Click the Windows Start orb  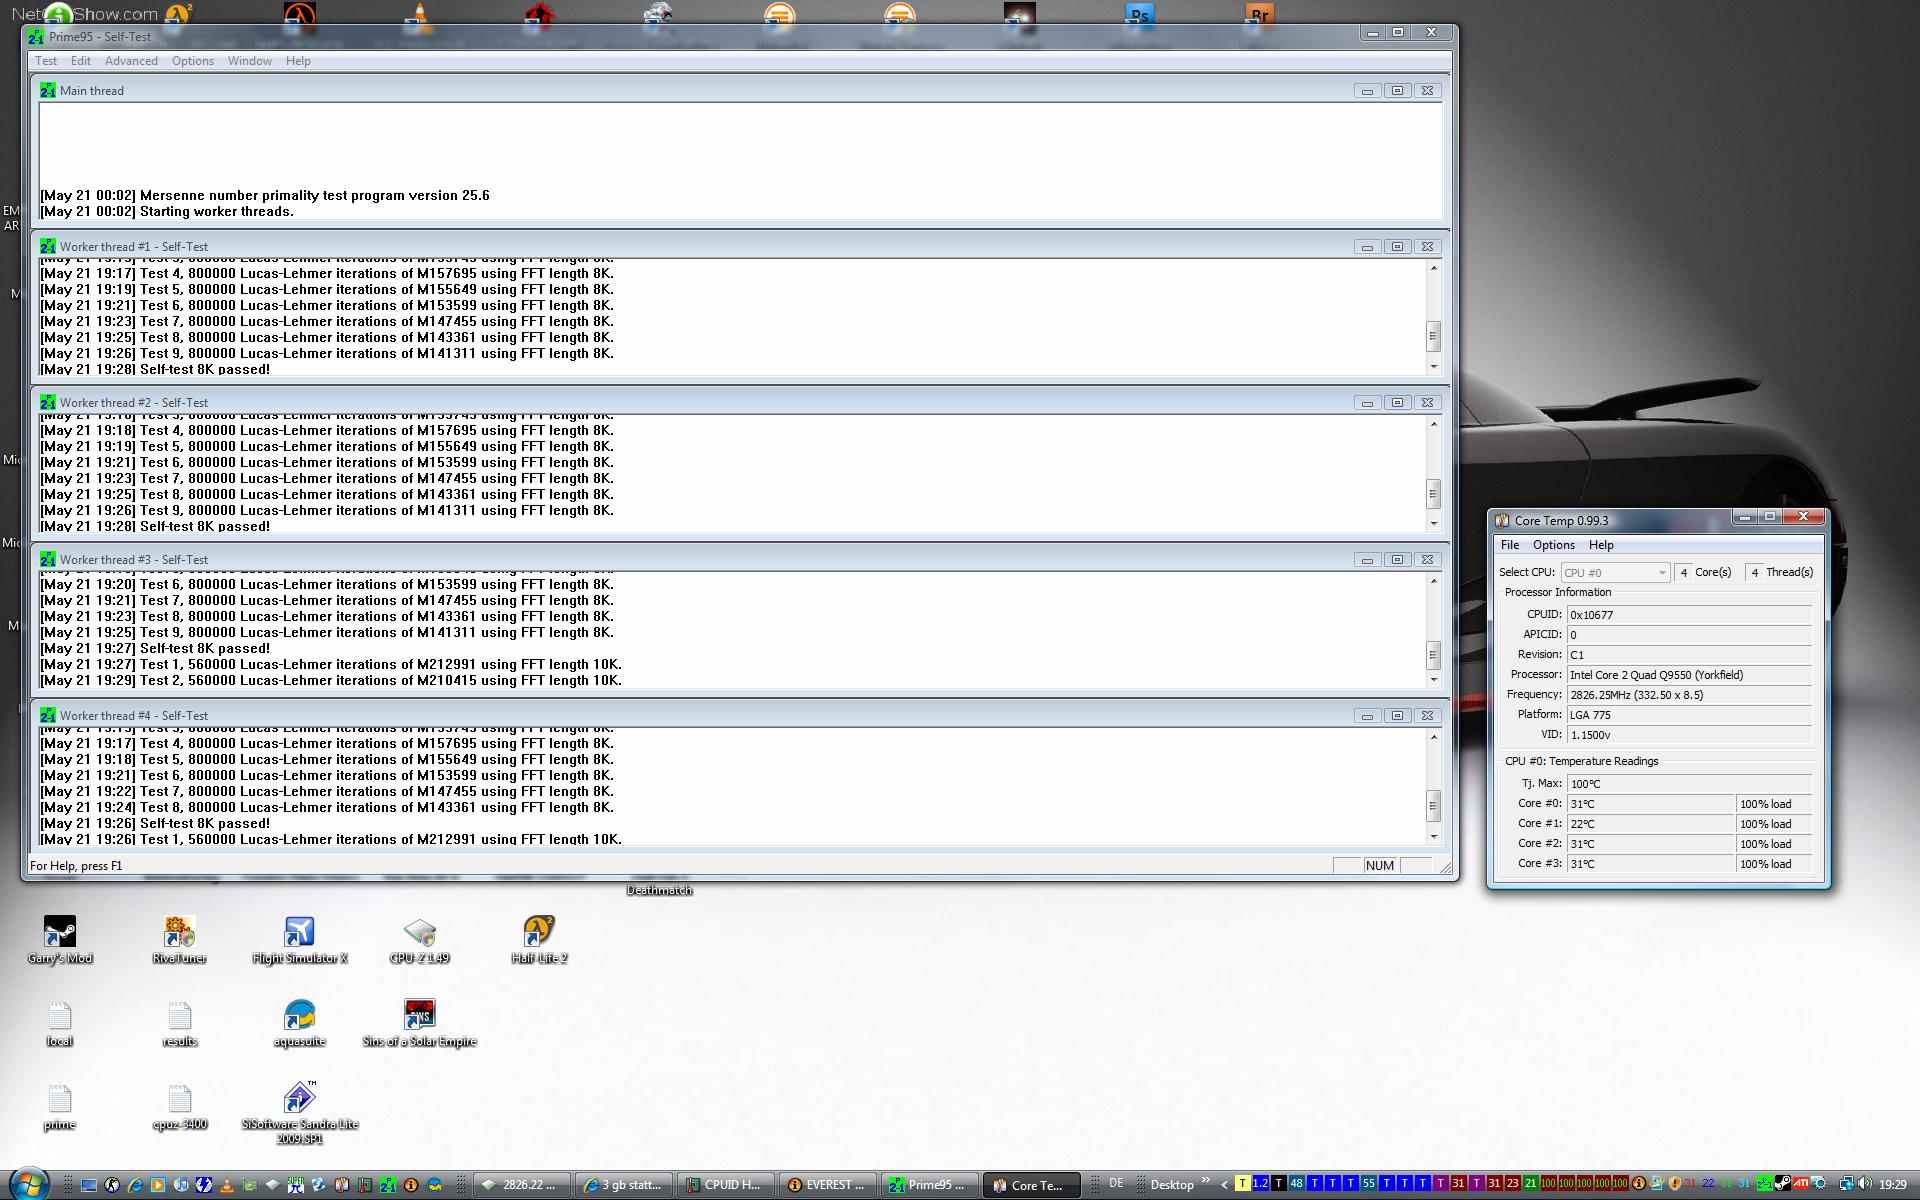click(28, 1185)
